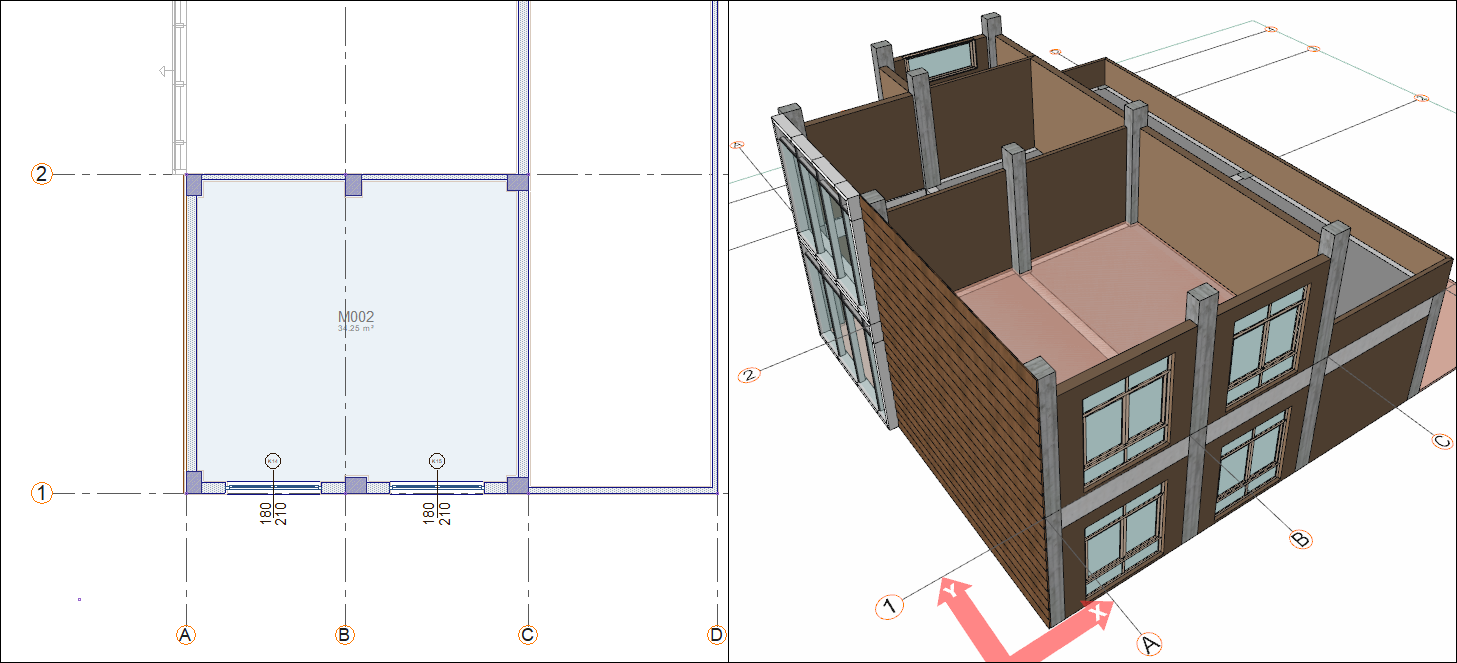
Task: Select the M002 room label
Action: point(356,318)
